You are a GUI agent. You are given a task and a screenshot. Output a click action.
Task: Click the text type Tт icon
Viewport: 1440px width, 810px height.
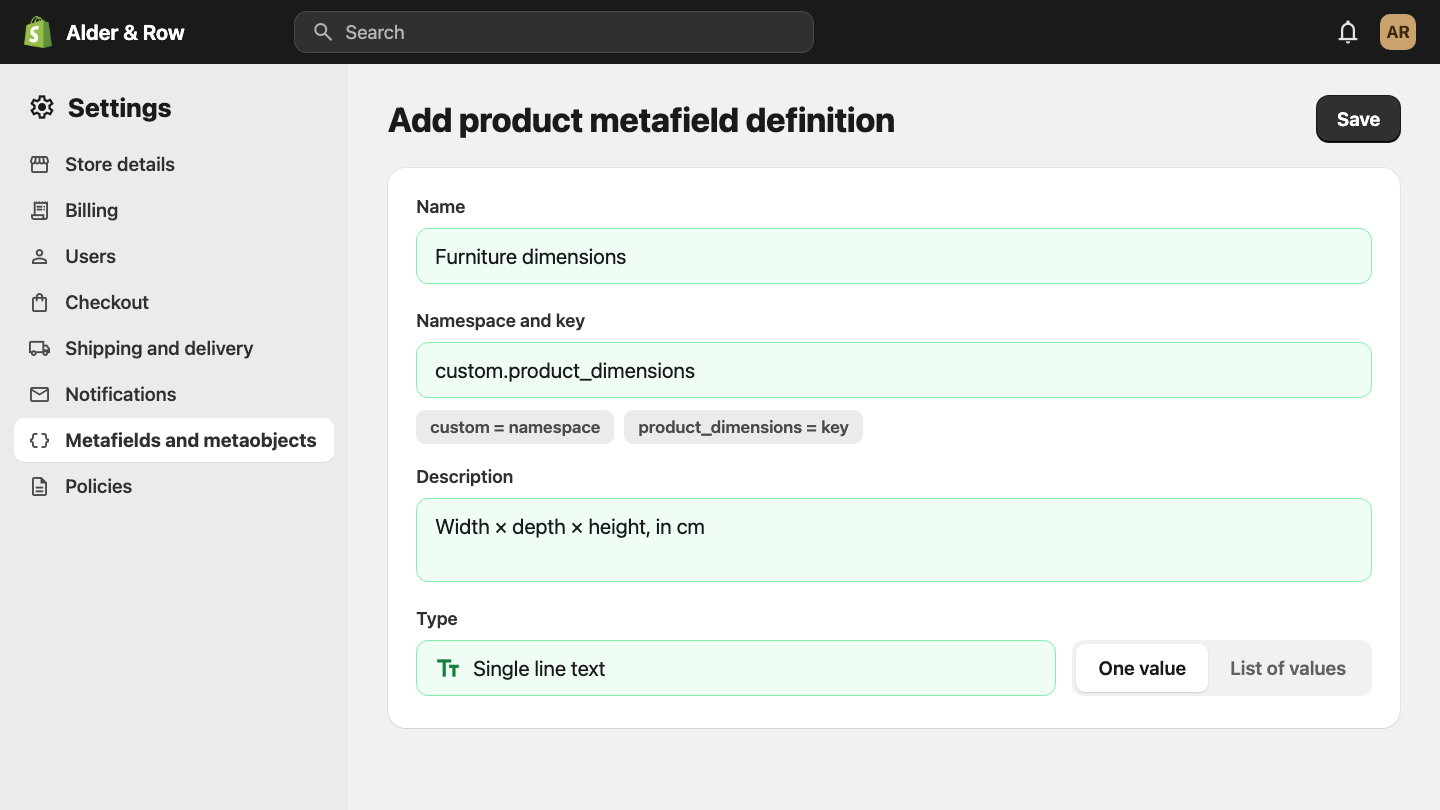pyautogui.click(x=448, y=668)
